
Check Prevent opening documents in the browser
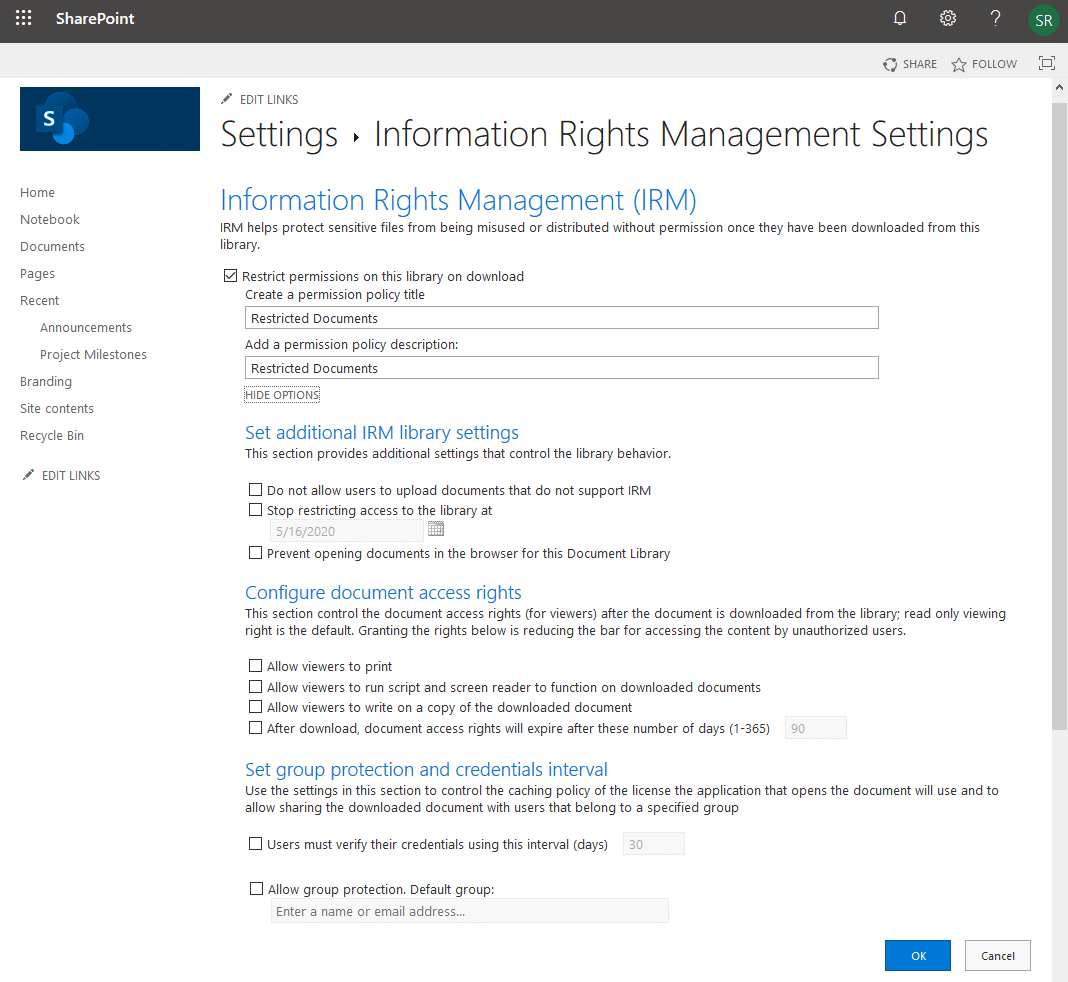[256, 552]
